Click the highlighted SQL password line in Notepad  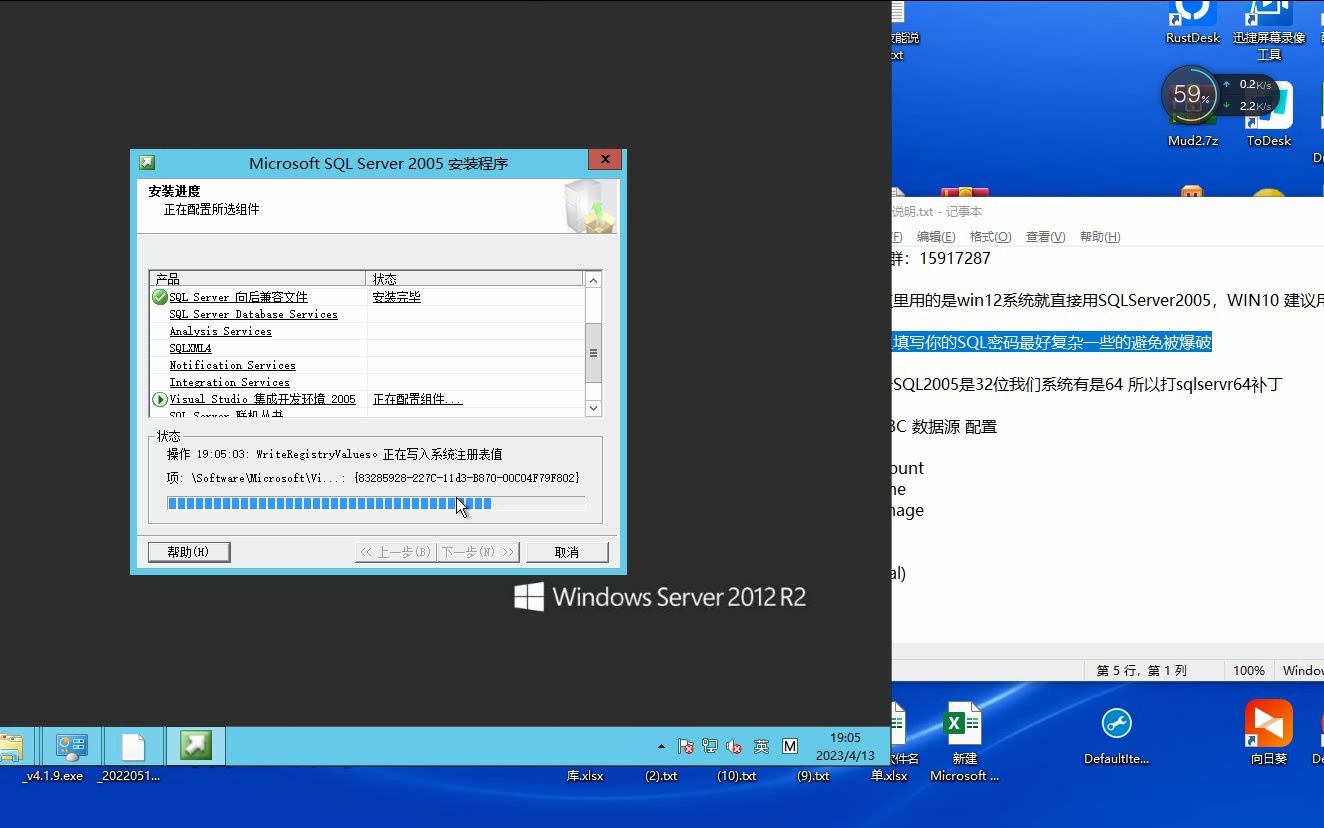1051,342
